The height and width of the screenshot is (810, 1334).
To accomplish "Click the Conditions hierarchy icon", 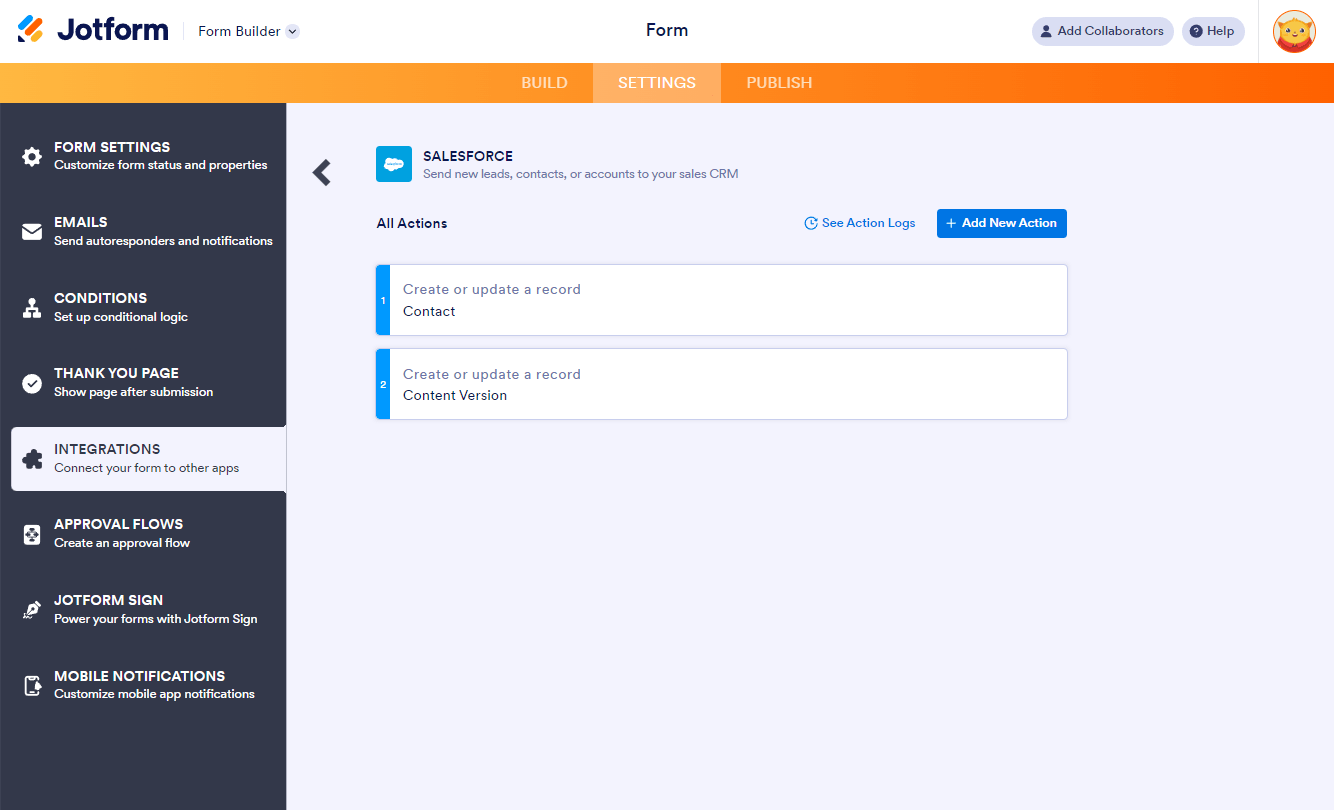I will (32, 307).
